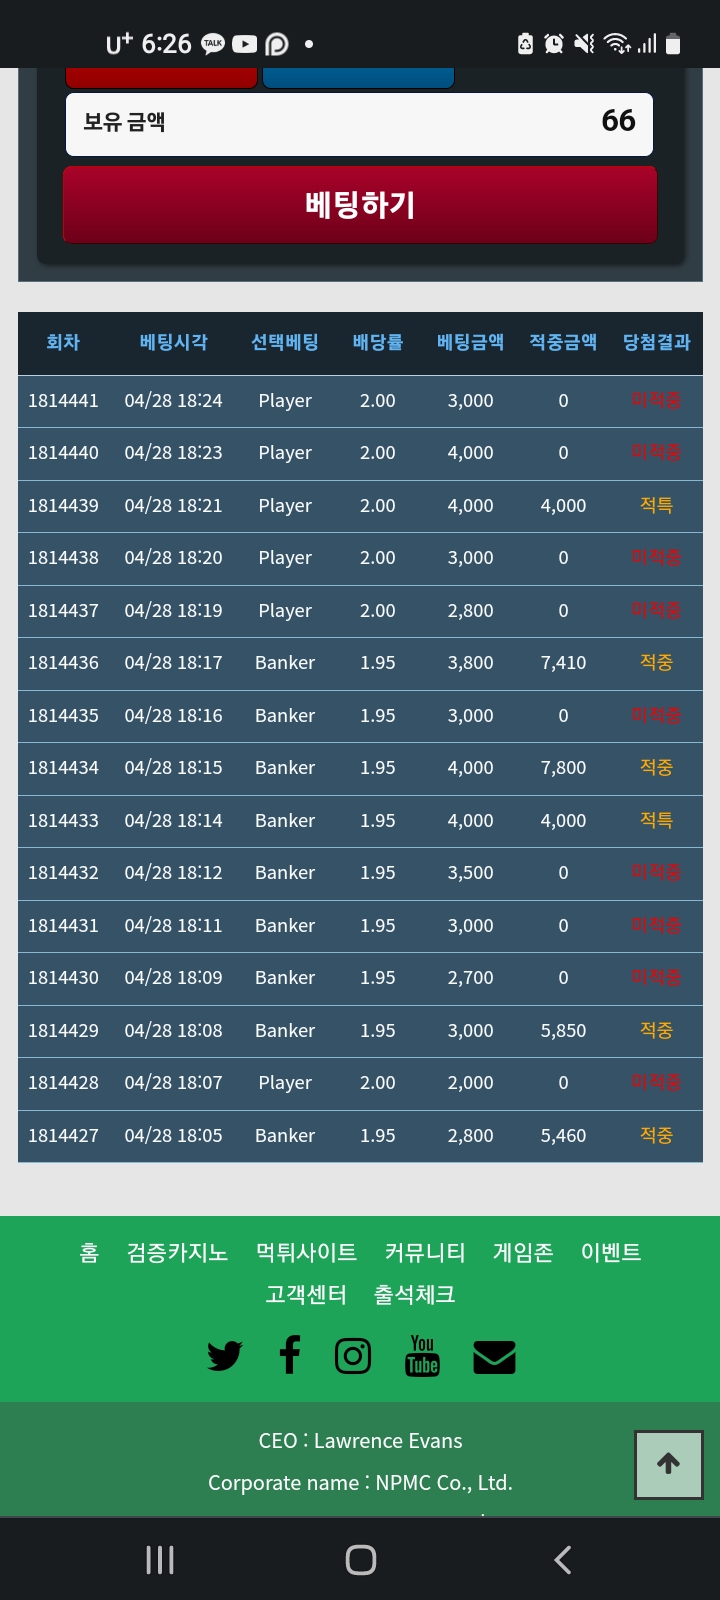Image resolution: width=720 pixels, height=1600 pixels.
Task: Tap the red 베팅하기 button
Action: pos(360,205)
